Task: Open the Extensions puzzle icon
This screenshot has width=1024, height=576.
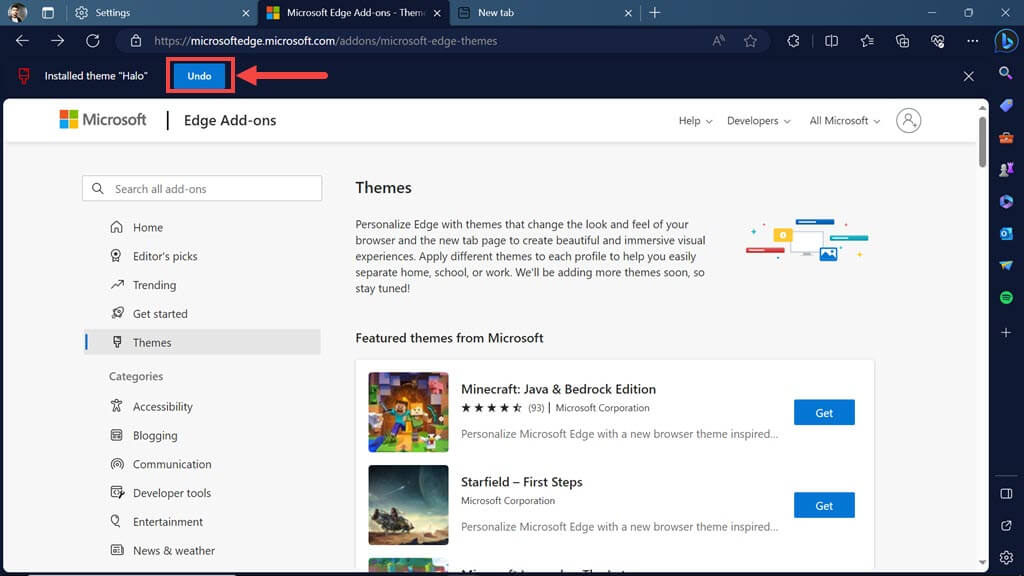Action: click(793, 40)
